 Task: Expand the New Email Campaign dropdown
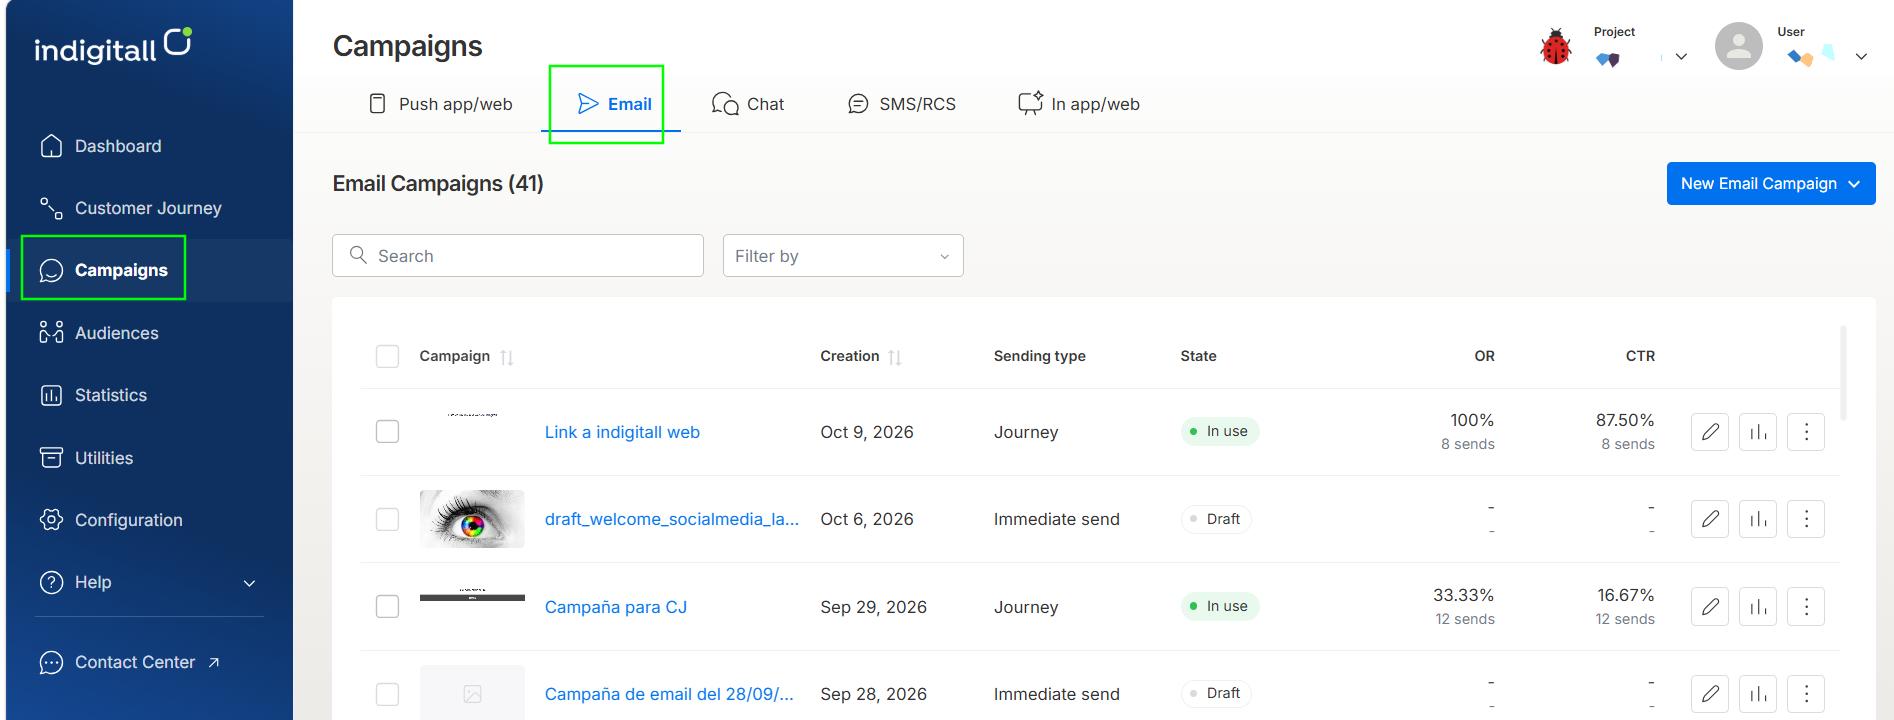(1771, 184)
